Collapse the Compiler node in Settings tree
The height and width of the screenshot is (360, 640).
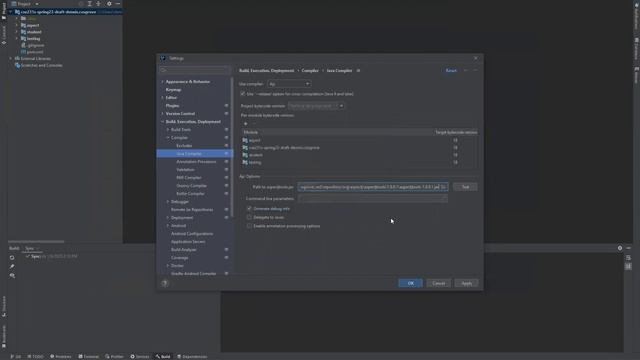coord(168,138)
